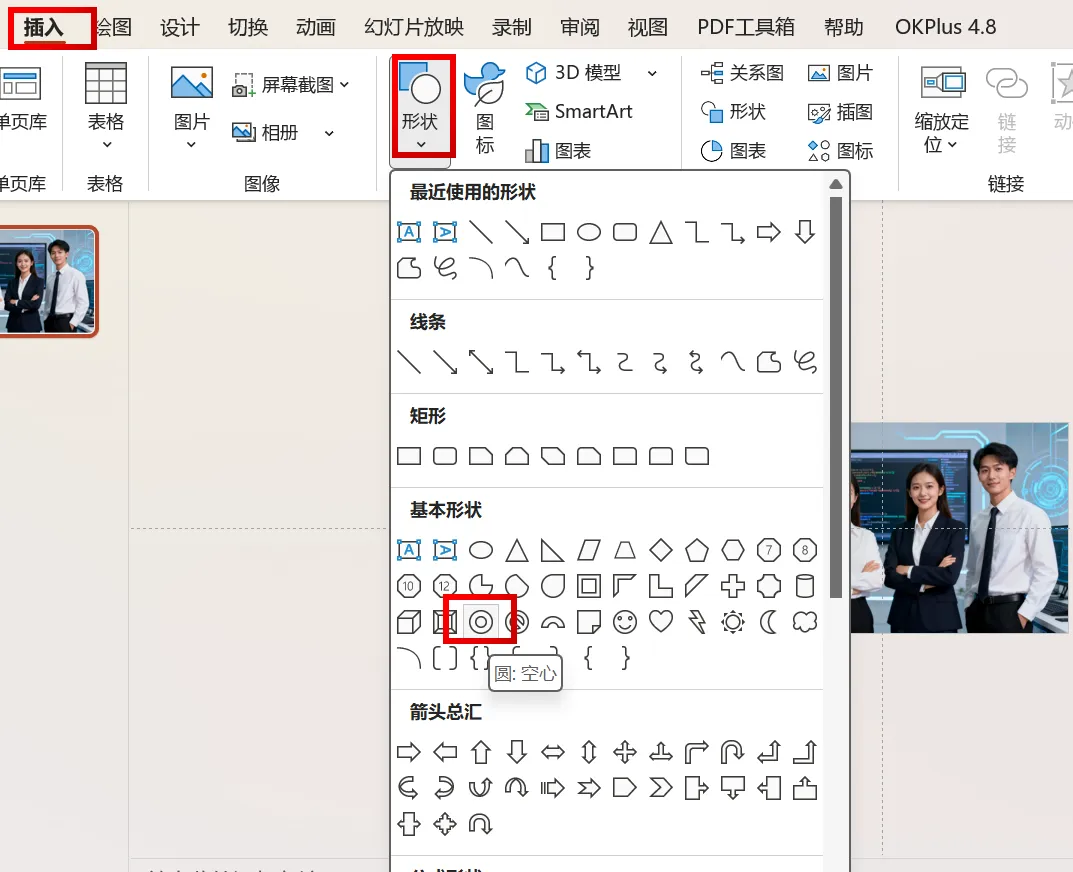1073x872 pixels.
Task: Select the right arrow in 最近使用的形状
Action: (768, 232)
